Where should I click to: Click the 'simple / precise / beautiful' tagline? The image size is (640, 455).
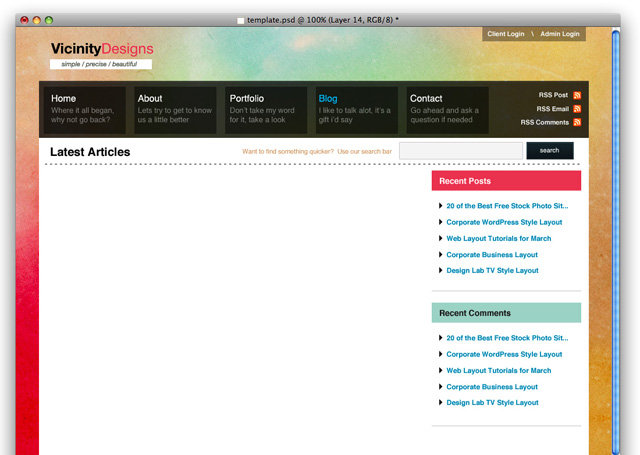(x=99, y=64)
